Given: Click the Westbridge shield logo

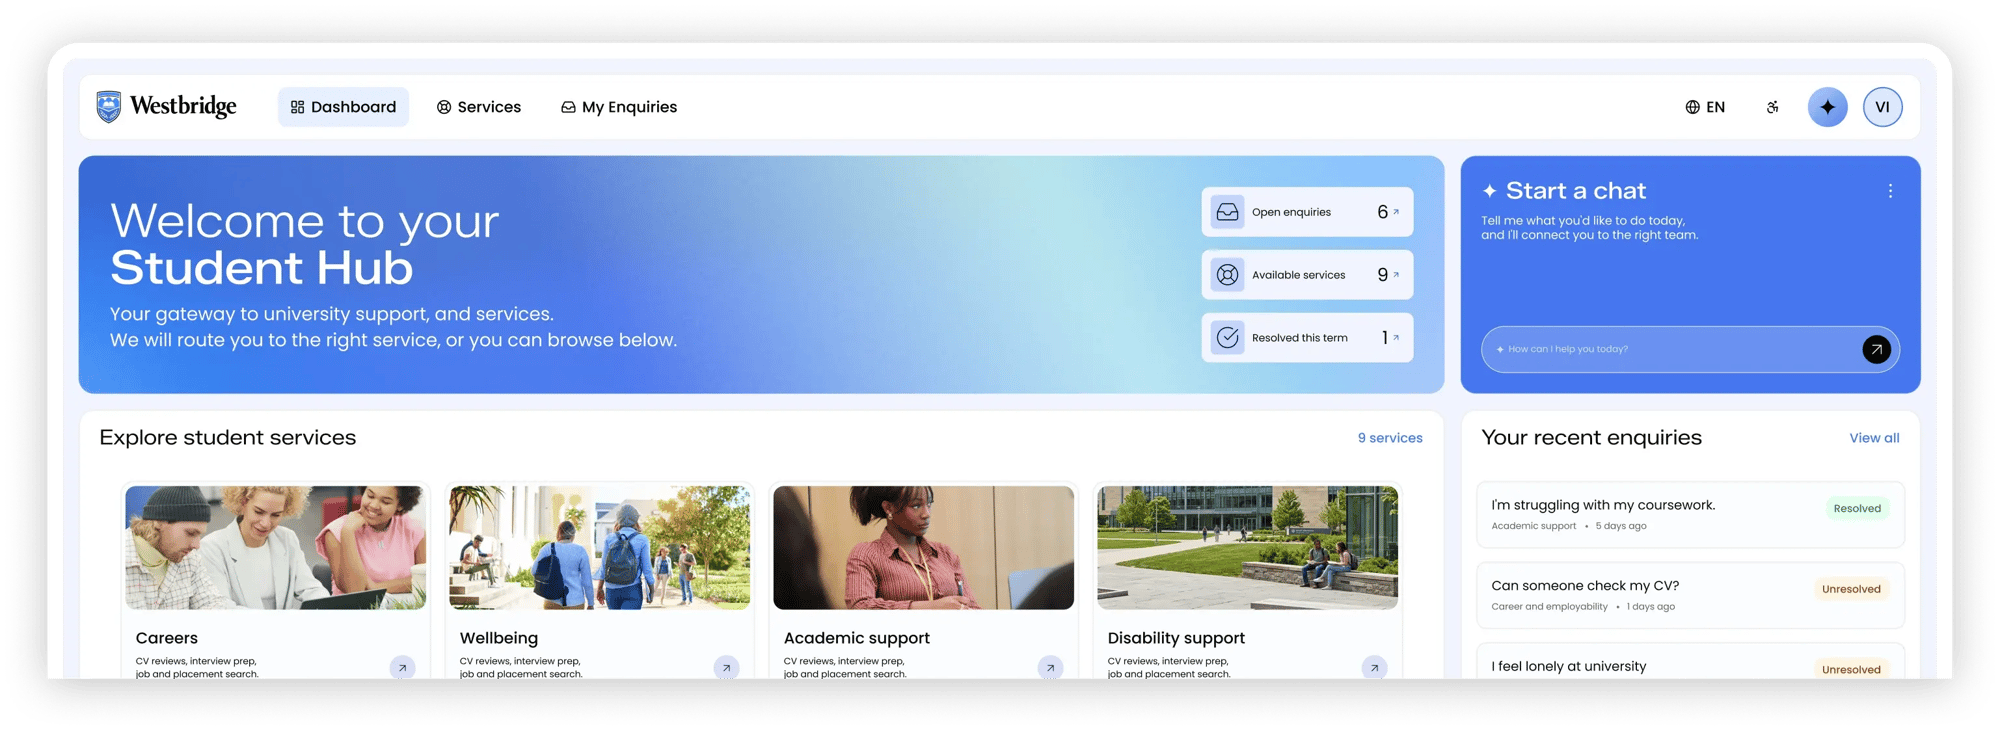Looking at the screenshot, I should pos(109,106).
